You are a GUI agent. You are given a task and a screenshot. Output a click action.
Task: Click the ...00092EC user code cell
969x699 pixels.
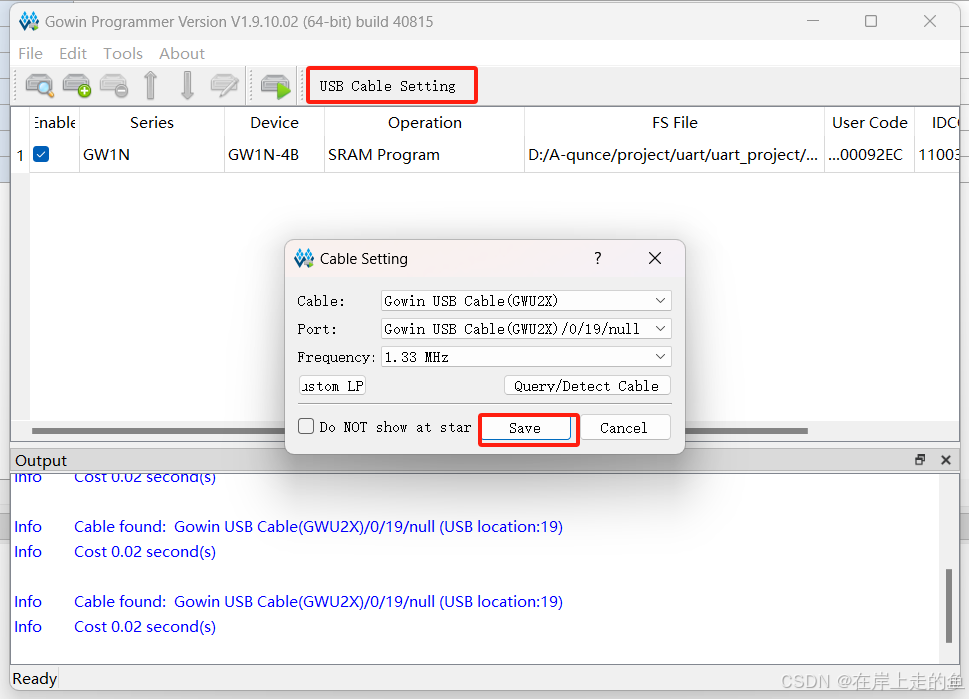coord(870,155)
